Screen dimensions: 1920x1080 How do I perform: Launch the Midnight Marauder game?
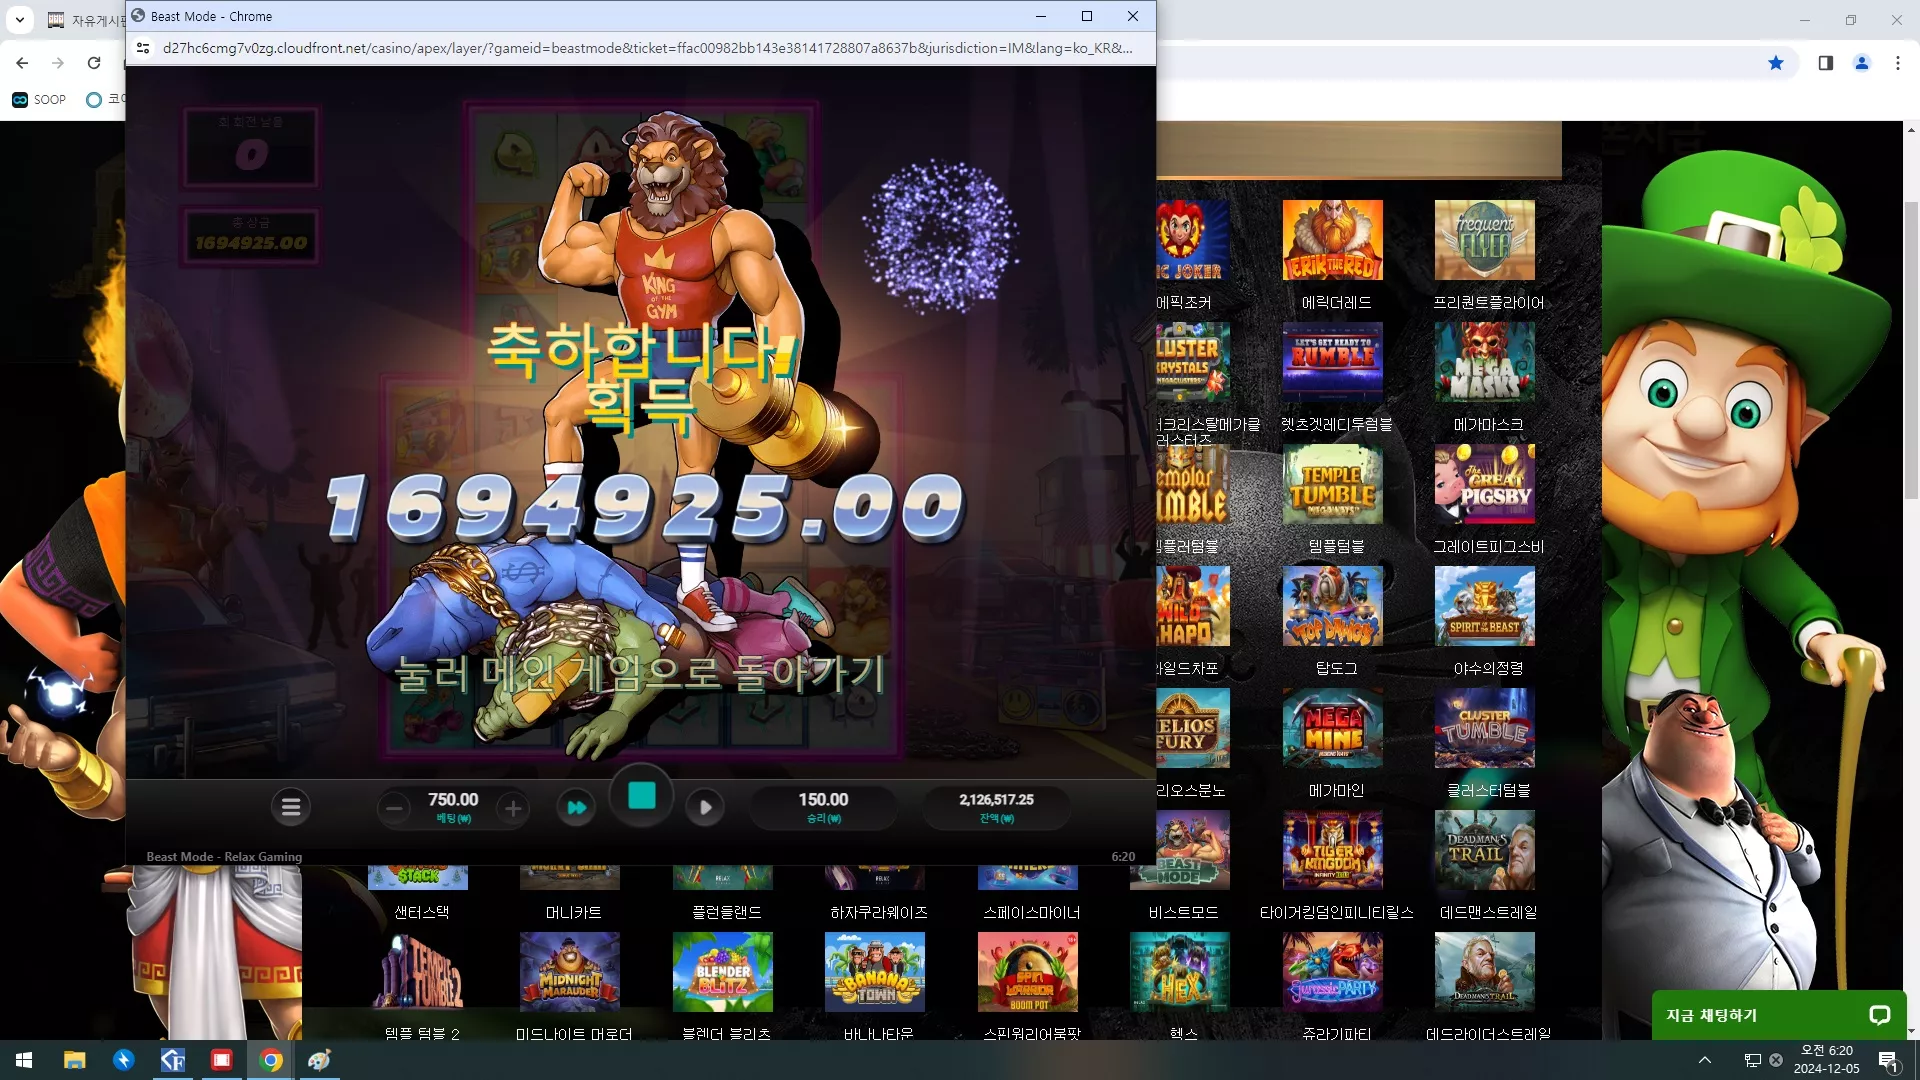(x=570, y=972)
